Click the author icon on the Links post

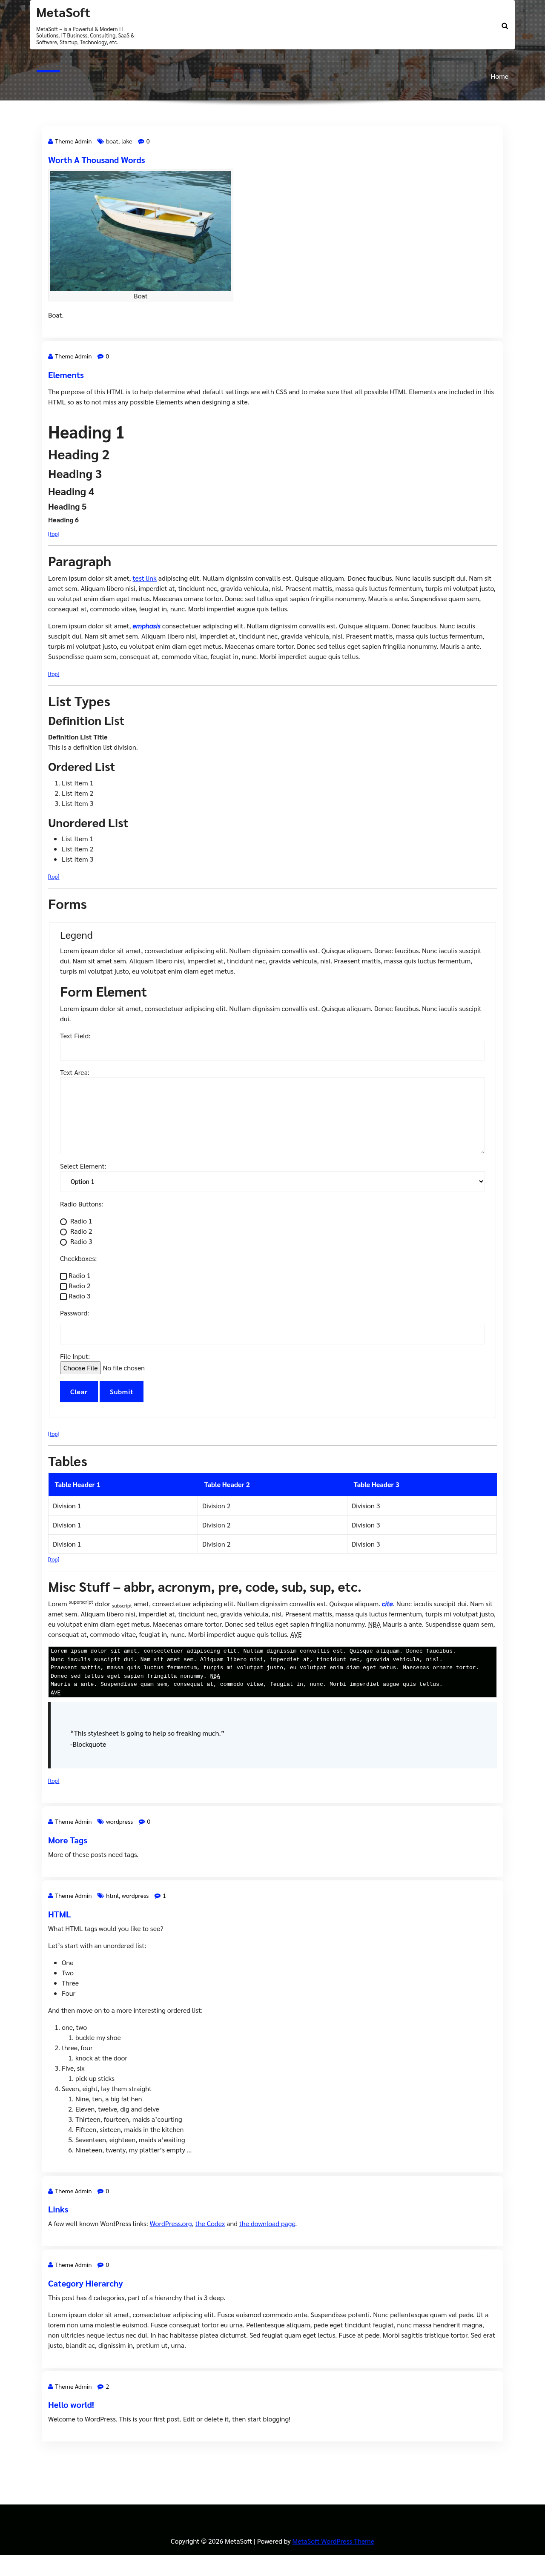(x=51, y=2191)
